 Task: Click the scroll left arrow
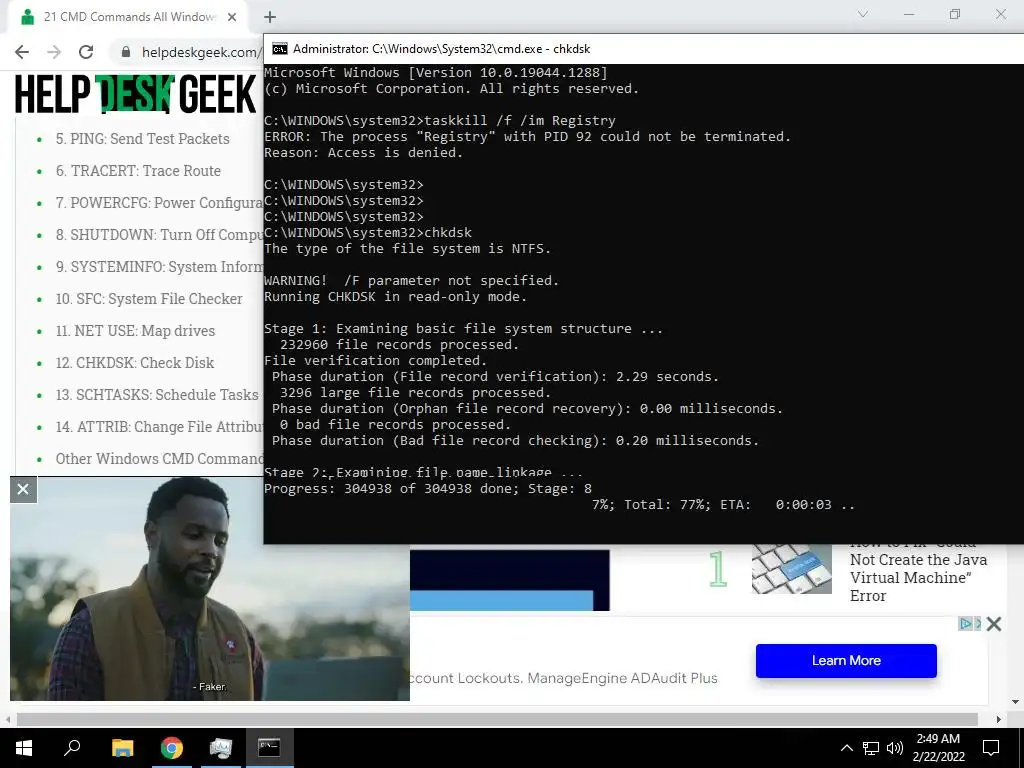[x=7, y=719]
